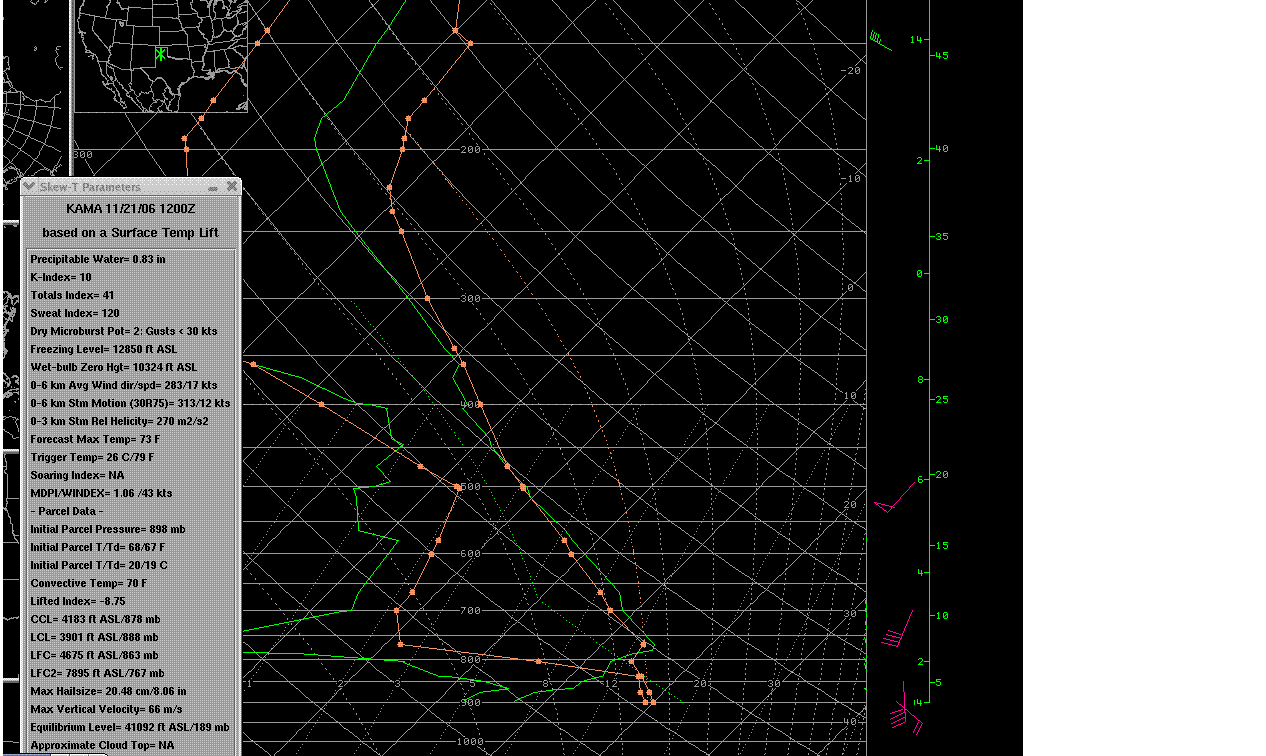Click the 500 pressure level label
The image size is (1266, 756).
pos(470,487)
